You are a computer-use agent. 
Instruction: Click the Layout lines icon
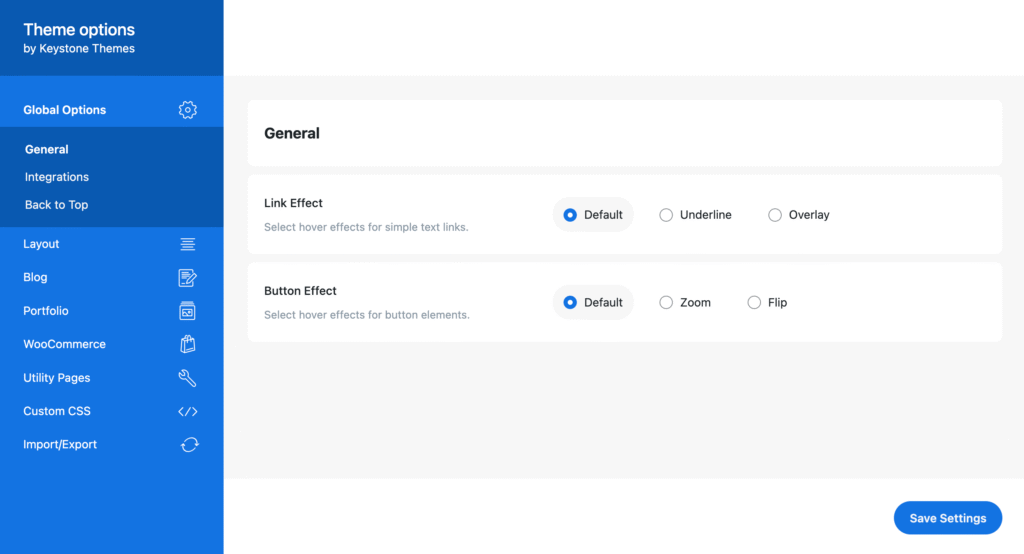point(187,244)
